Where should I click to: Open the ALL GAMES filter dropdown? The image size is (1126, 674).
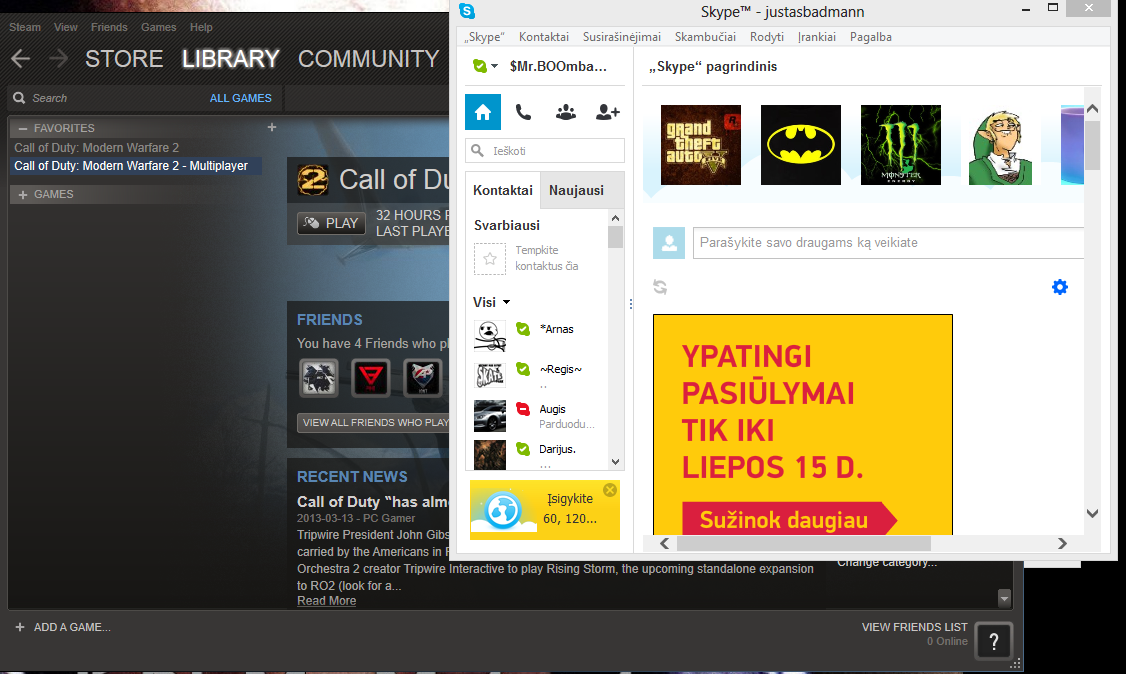pos(241,98)
